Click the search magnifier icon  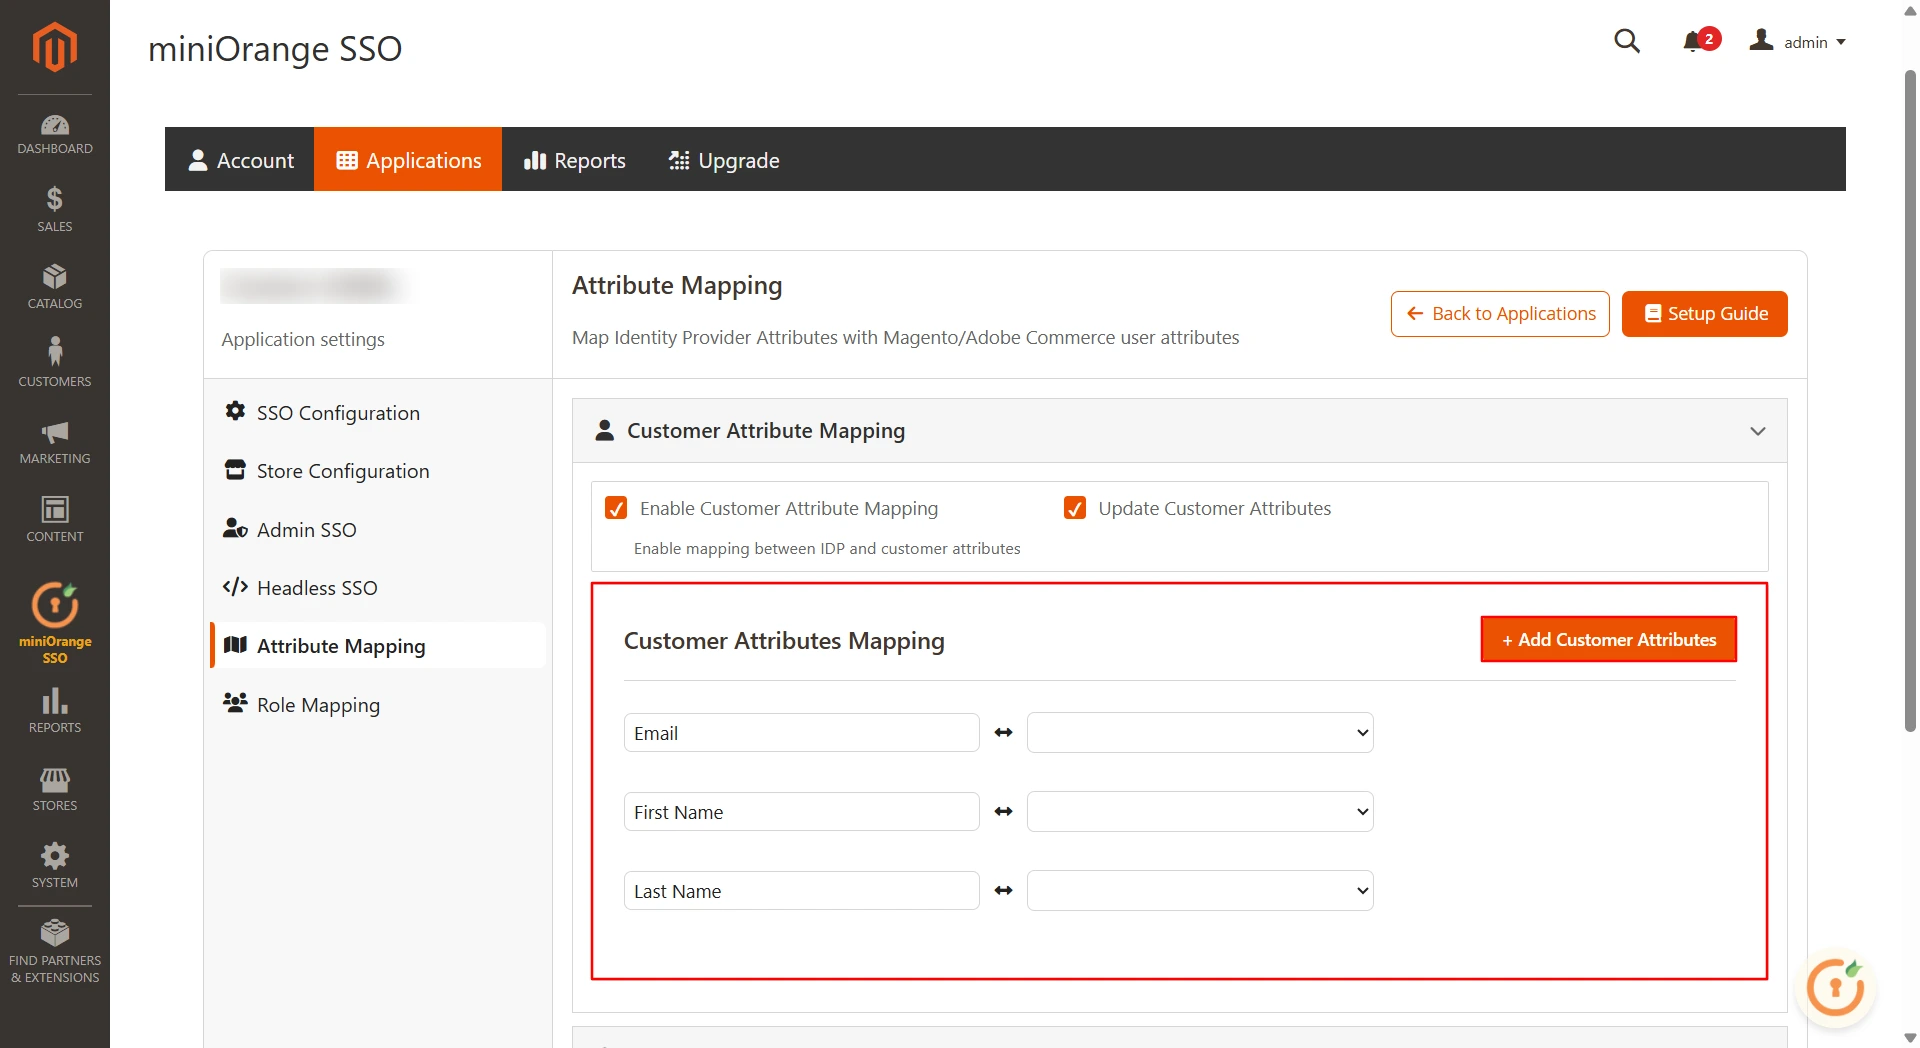click(x=1627, y=41)
